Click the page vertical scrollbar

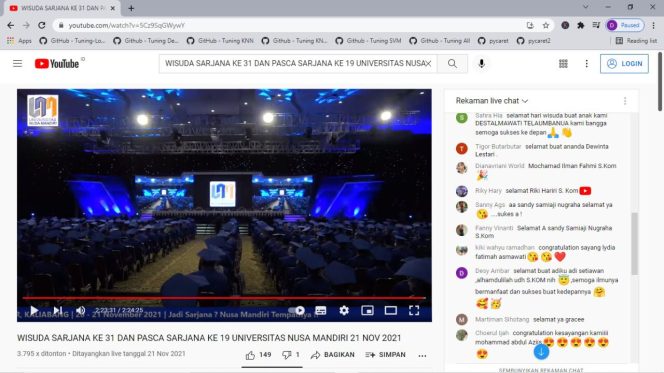(x=660, y=81)
